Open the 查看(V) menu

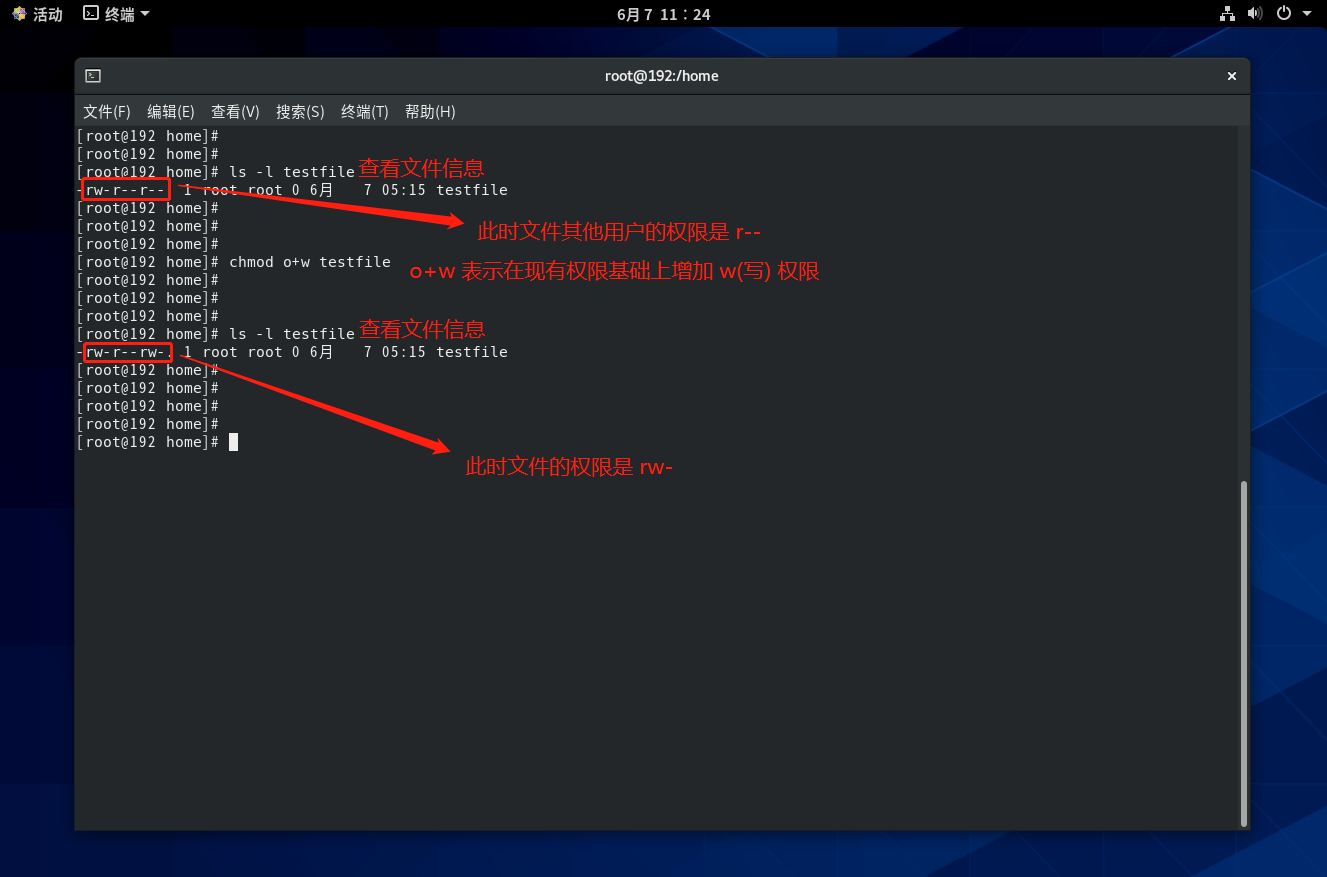235,112
